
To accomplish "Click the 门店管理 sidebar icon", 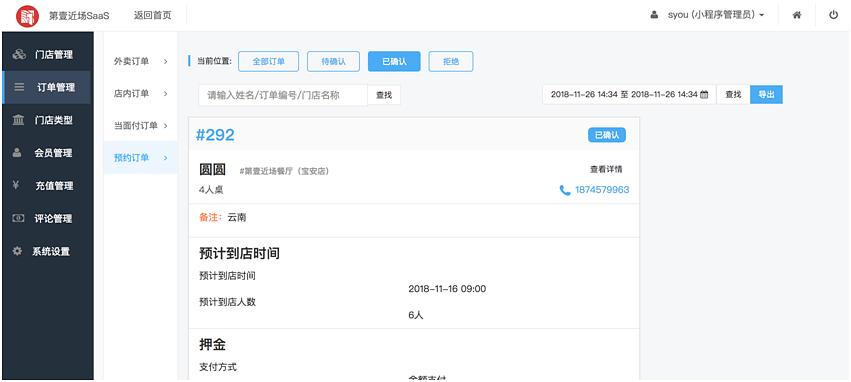I will pyautogui.click(x=19, y=55).
